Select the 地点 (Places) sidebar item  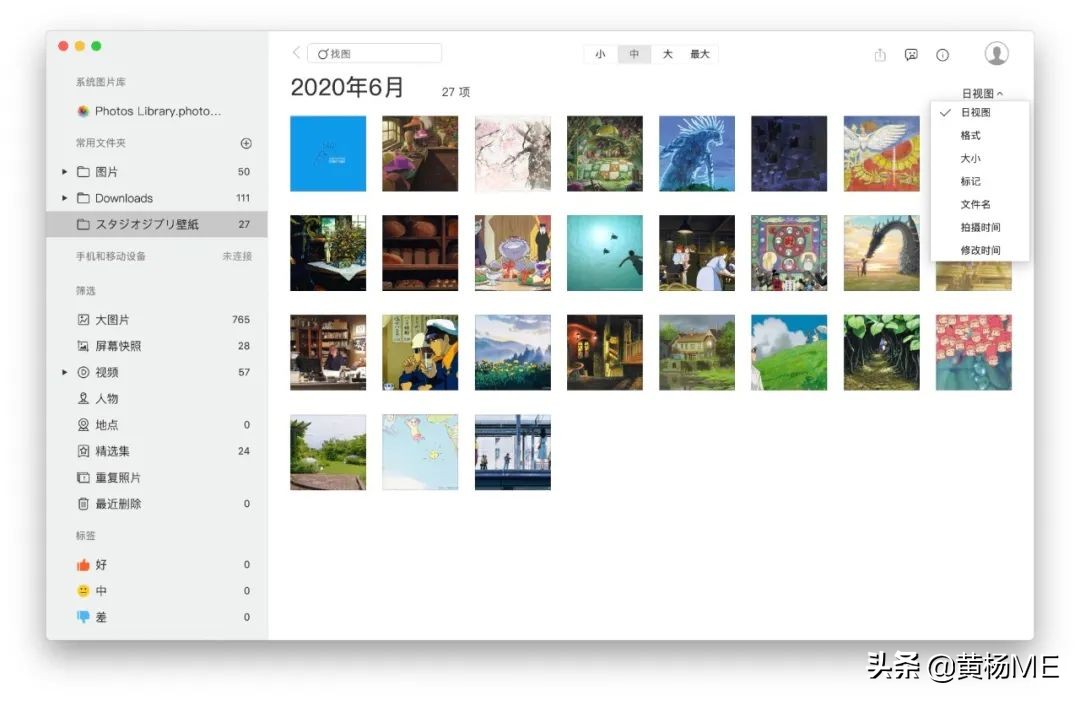point(100,424)
